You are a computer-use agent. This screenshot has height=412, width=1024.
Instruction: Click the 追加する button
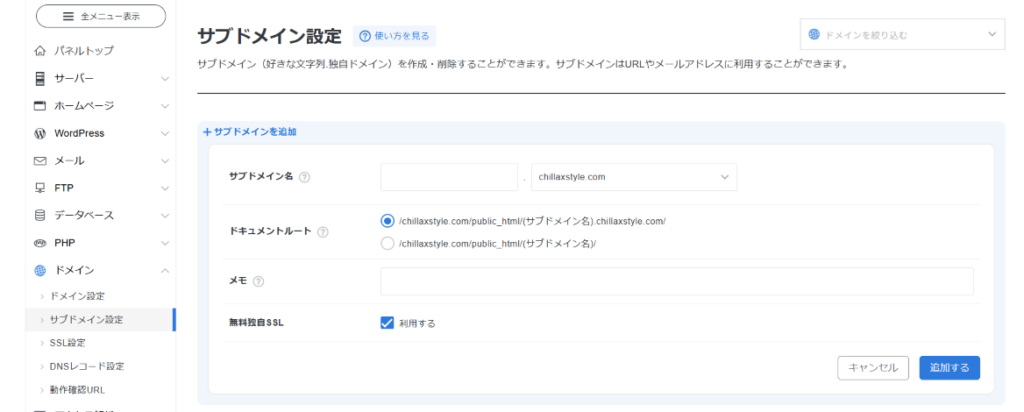pos(949,368)
